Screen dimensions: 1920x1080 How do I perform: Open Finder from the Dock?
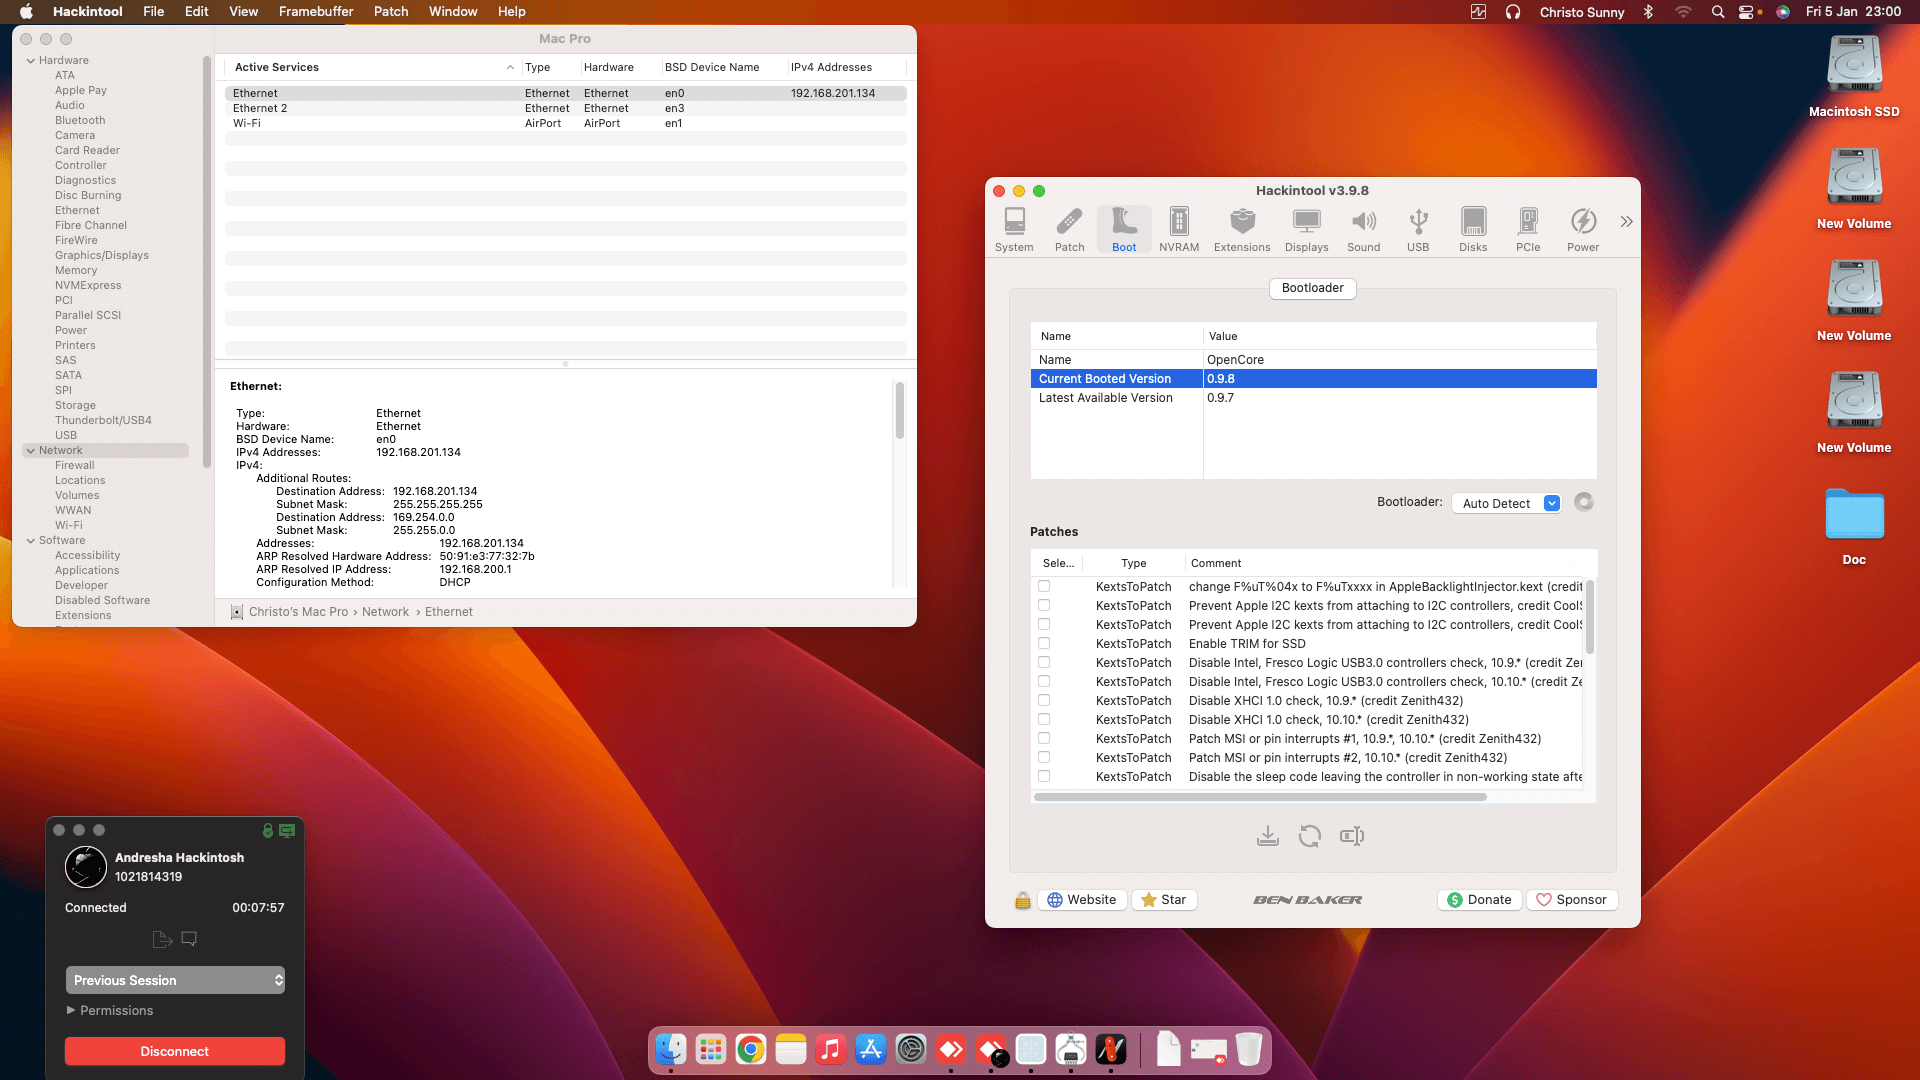click(671, 1049)
